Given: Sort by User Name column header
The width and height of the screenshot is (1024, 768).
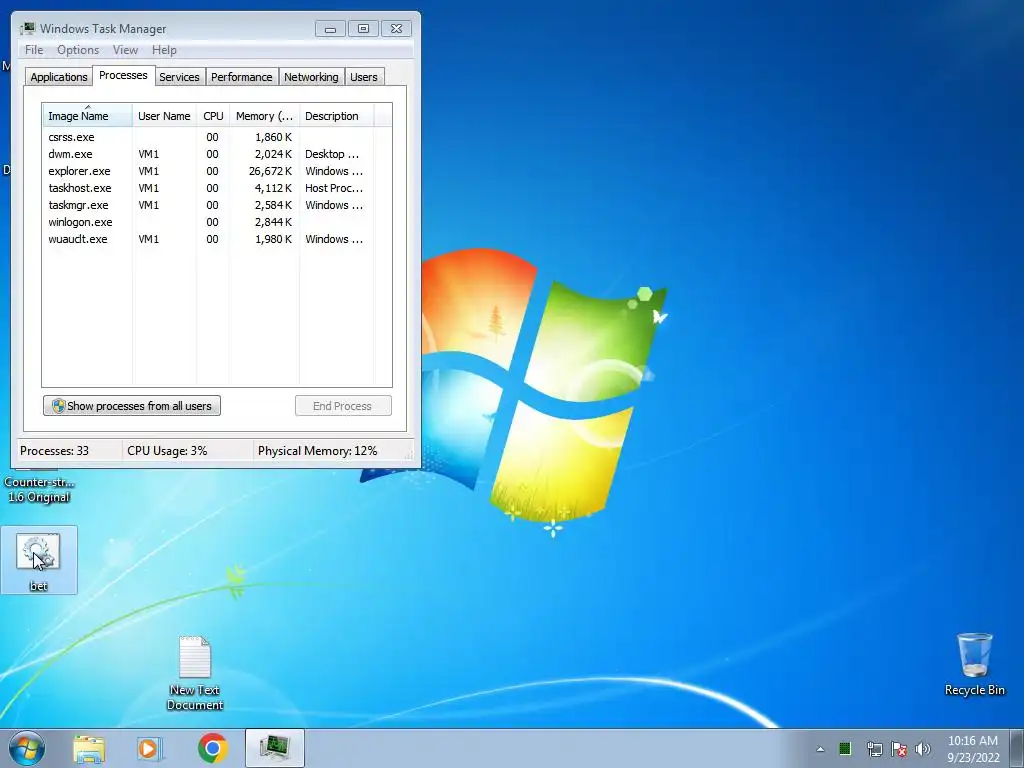Looking at the screenshot, I should point(164,116).
